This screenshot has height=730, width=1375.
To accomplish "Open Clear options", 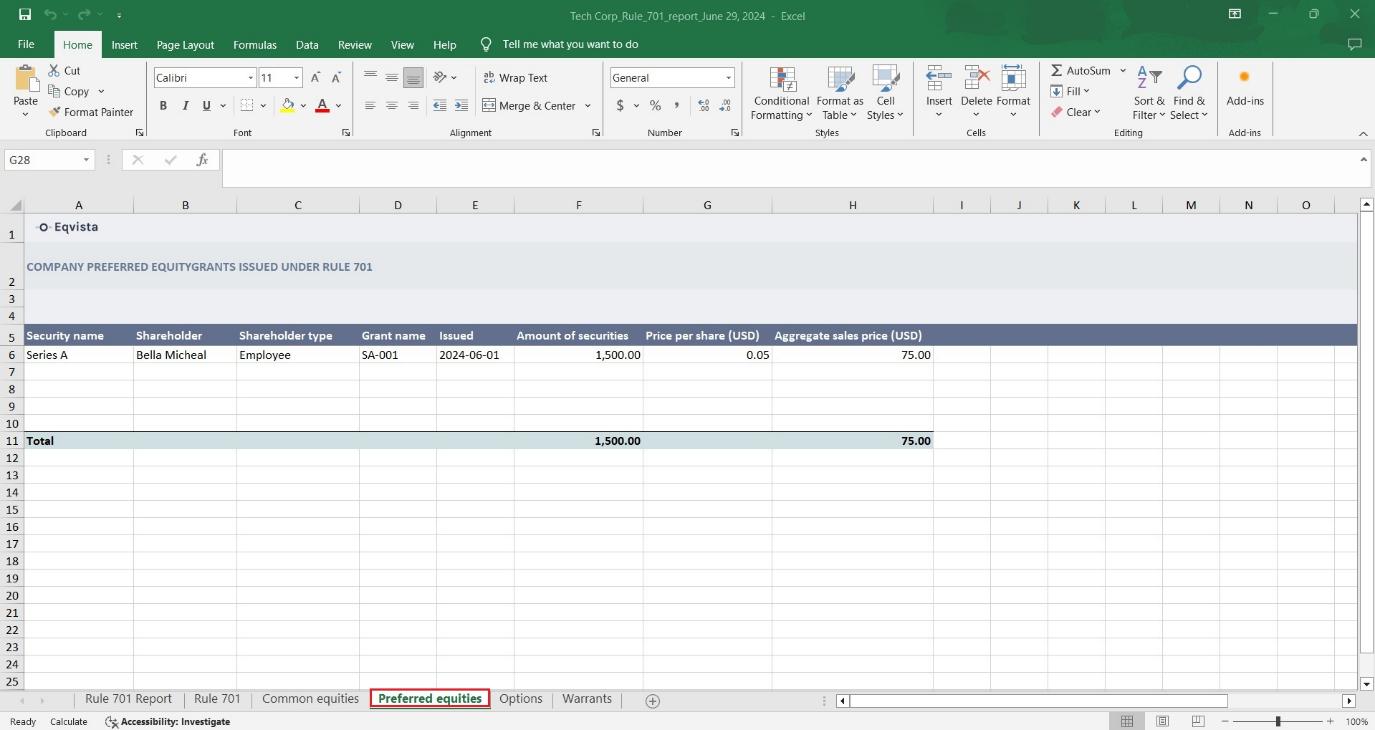I will click(x=1075, y=112).
